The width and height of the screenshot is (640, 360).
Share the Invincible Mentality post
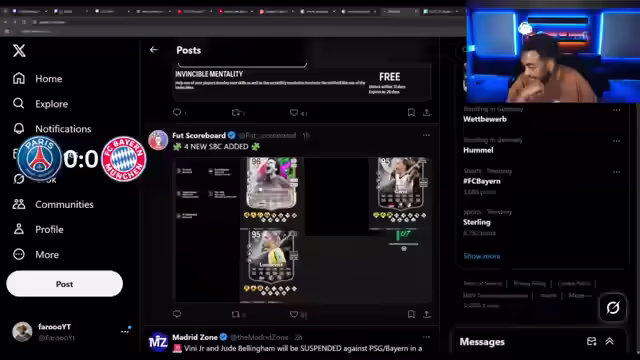tap(427, 112)
